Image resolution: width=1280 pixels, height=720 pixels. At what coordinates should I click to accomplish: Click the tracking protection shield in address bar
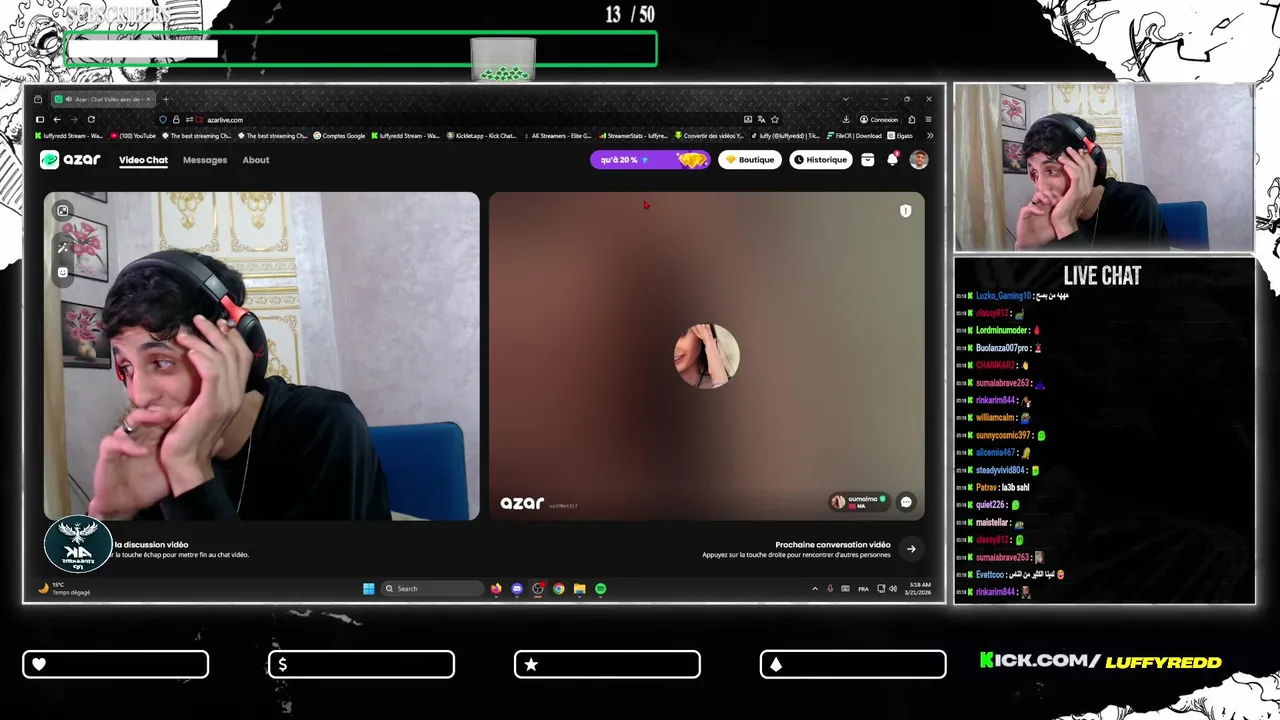[163, 120]
